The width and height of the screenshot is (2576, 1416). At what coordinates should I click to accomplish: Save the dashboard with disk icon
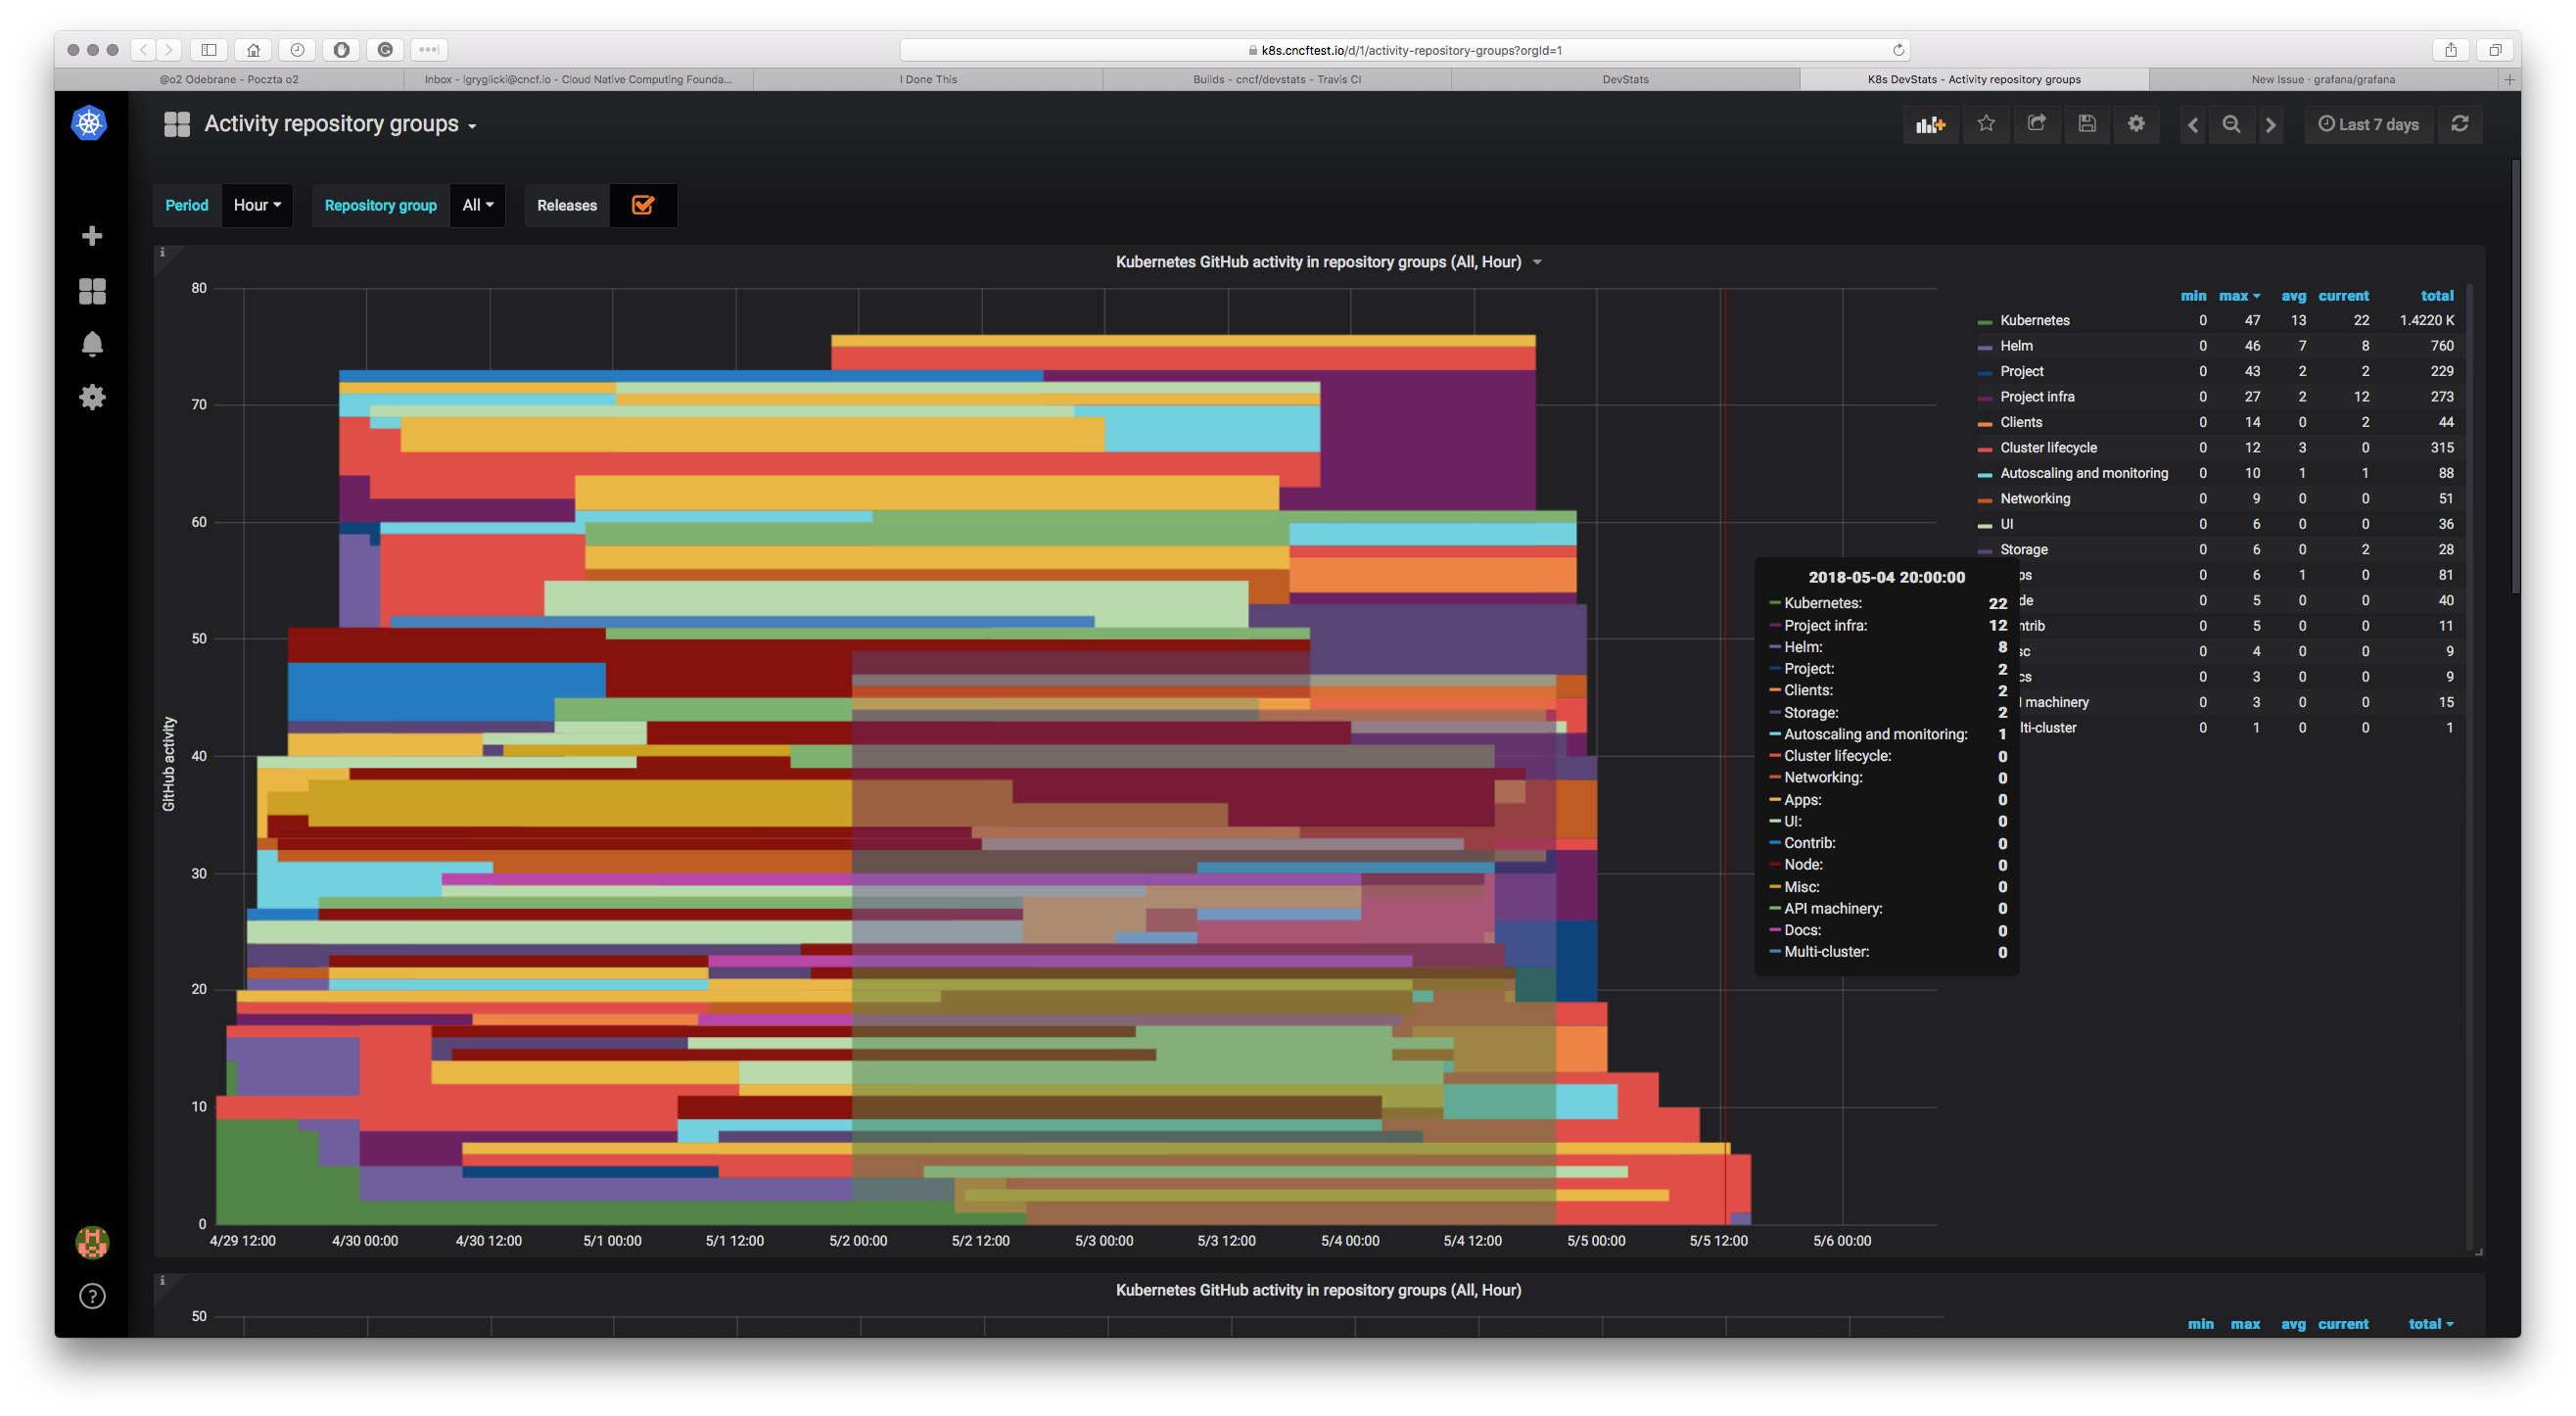point(2087,124)
